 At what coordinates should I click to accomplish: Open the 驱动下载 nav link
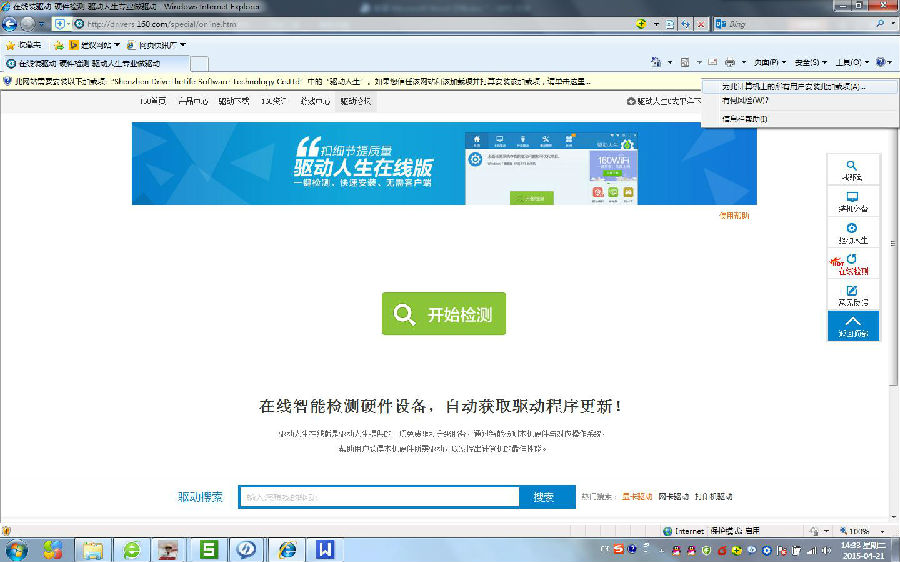pyautogui.click(x=234, y=101)
